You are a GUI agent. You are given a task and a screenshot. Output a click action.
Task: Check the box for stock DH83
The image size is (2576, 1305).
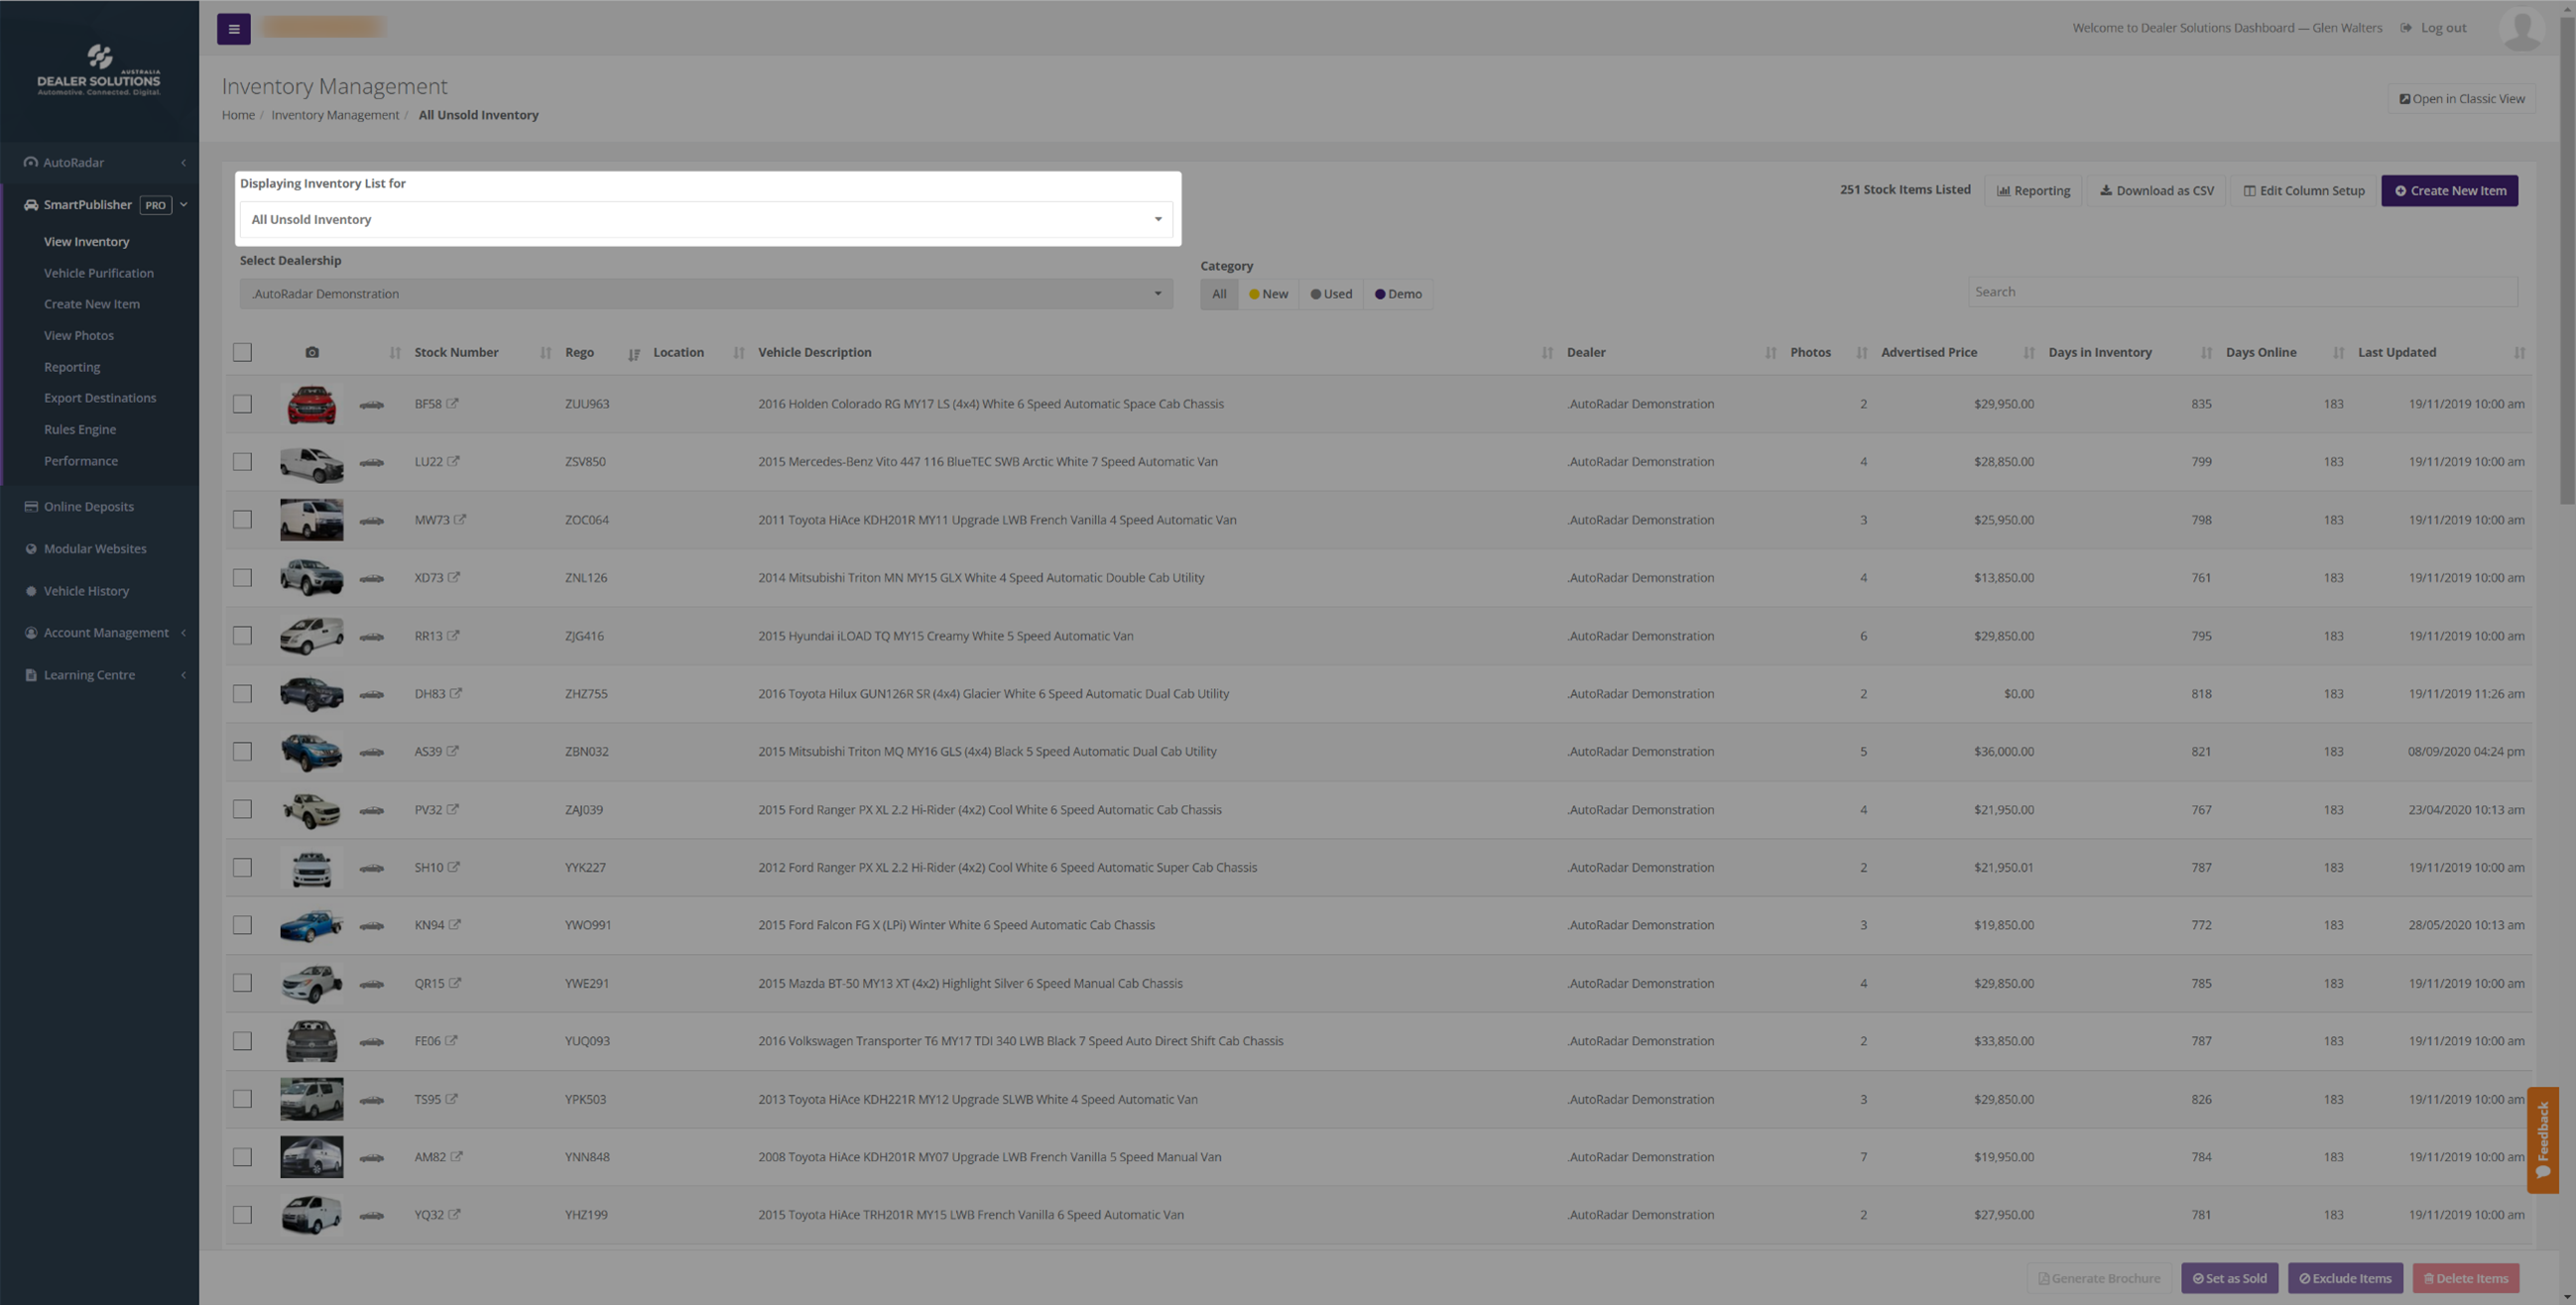click(242, 694)
